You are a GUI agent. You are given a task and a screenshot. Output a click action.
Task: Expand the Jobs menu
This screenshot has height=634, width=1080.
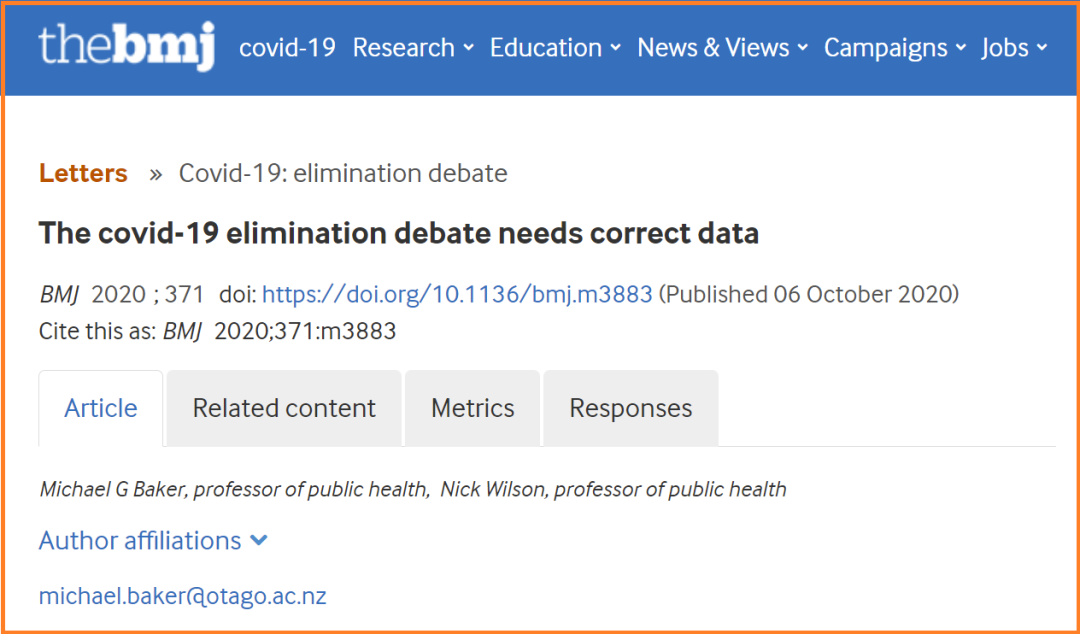[x=1014, y=48]
